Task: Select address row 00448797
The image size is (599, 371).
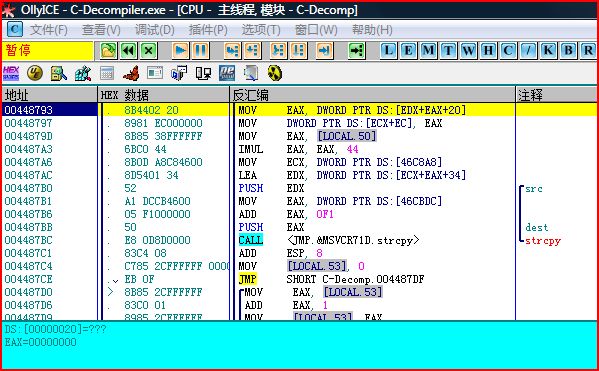Action: coord(29,123)
